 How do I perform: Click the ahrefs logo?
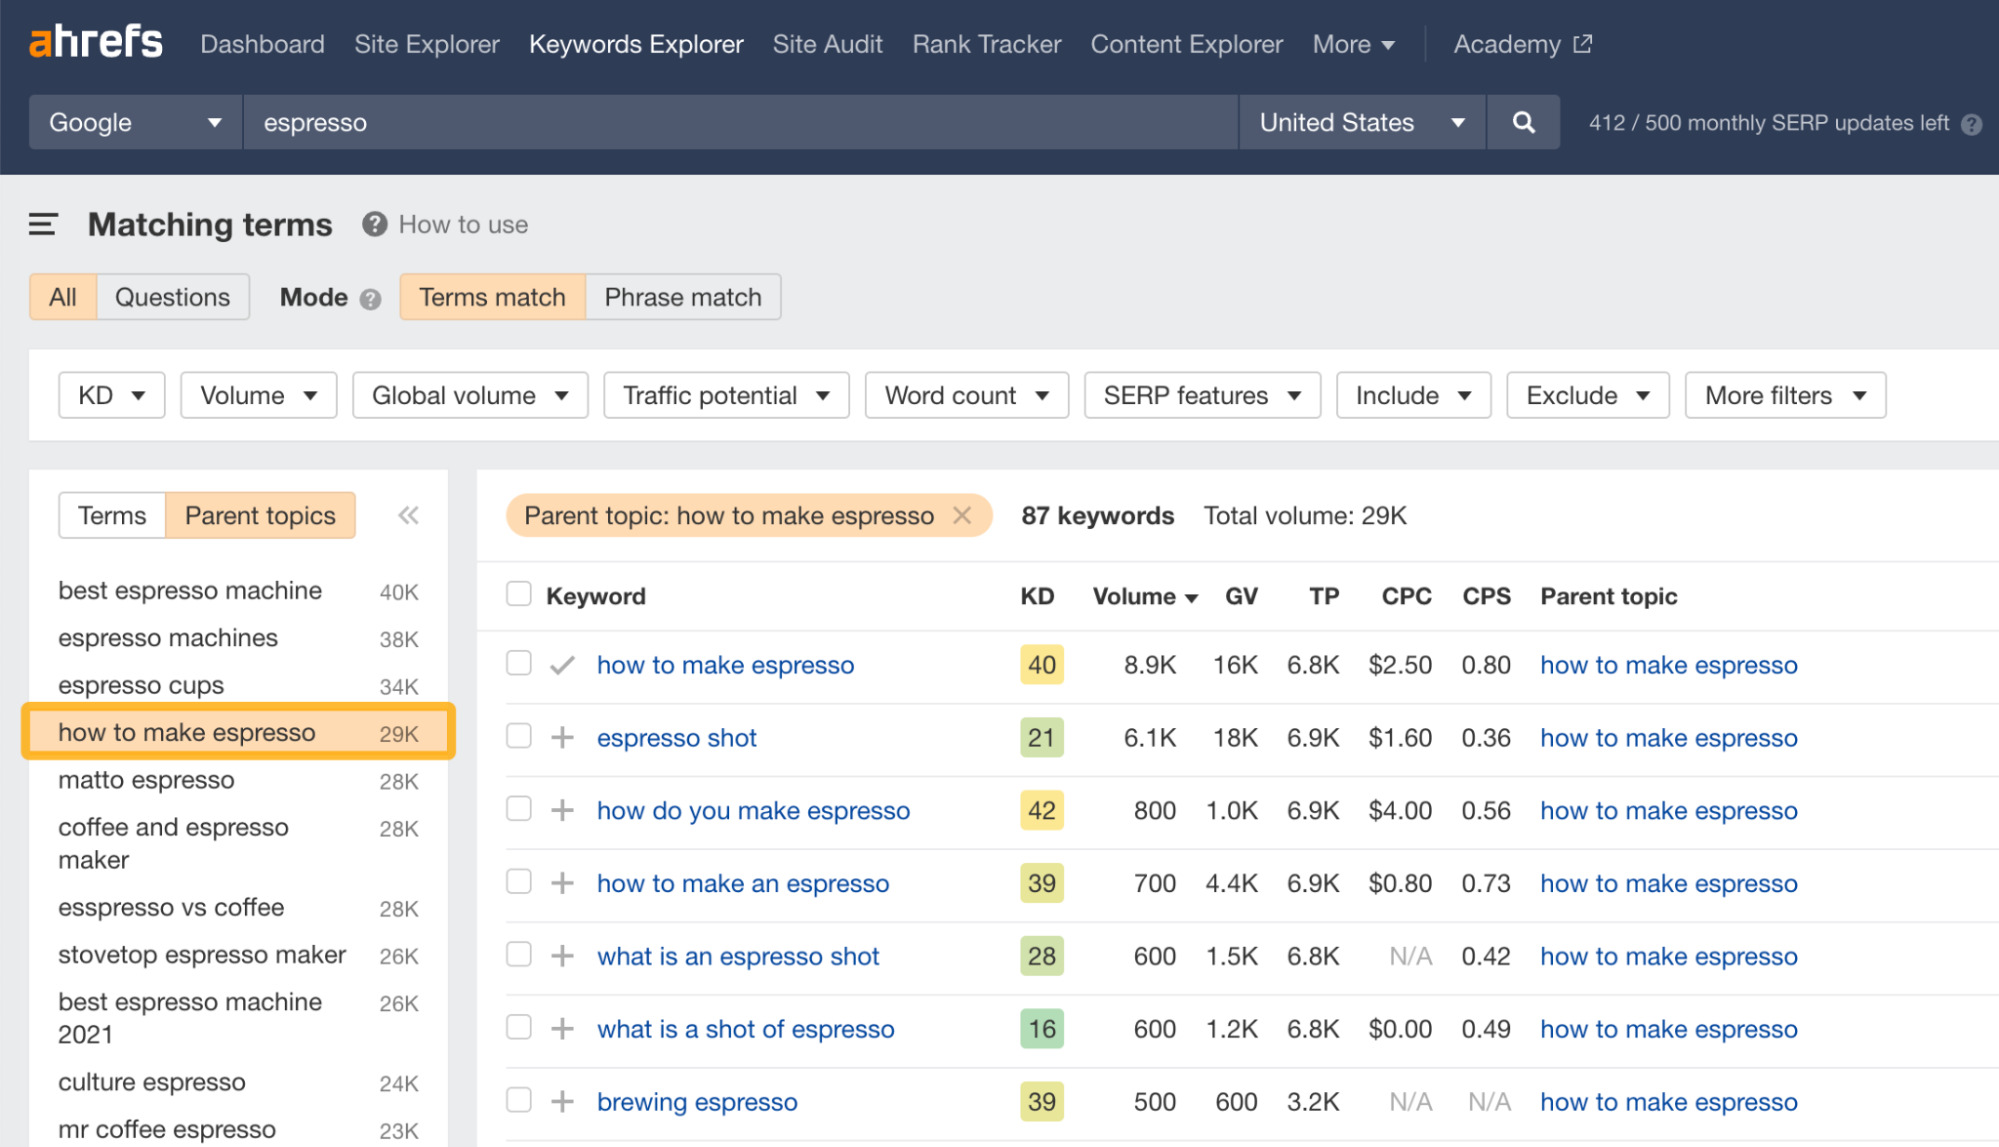point(95,41)
